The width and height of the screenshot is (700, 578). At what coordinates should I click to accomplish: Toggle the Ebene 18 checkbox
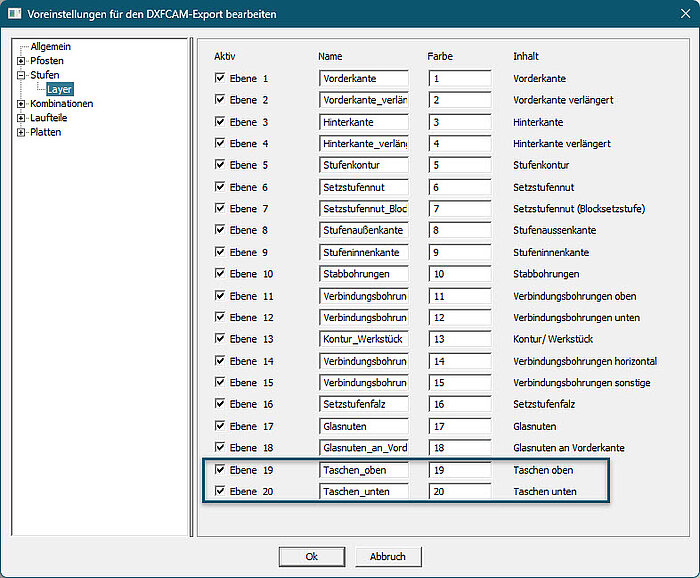point(220,447)
